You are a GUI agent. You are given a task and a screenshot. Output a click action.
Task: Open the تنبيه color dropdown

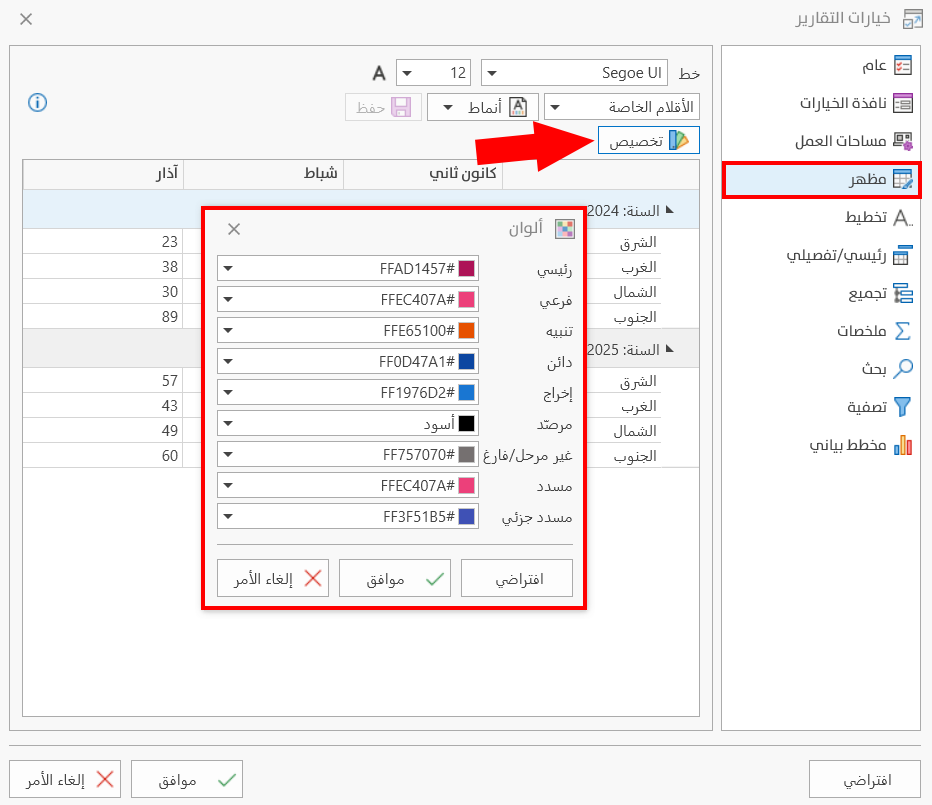[228, 331]
